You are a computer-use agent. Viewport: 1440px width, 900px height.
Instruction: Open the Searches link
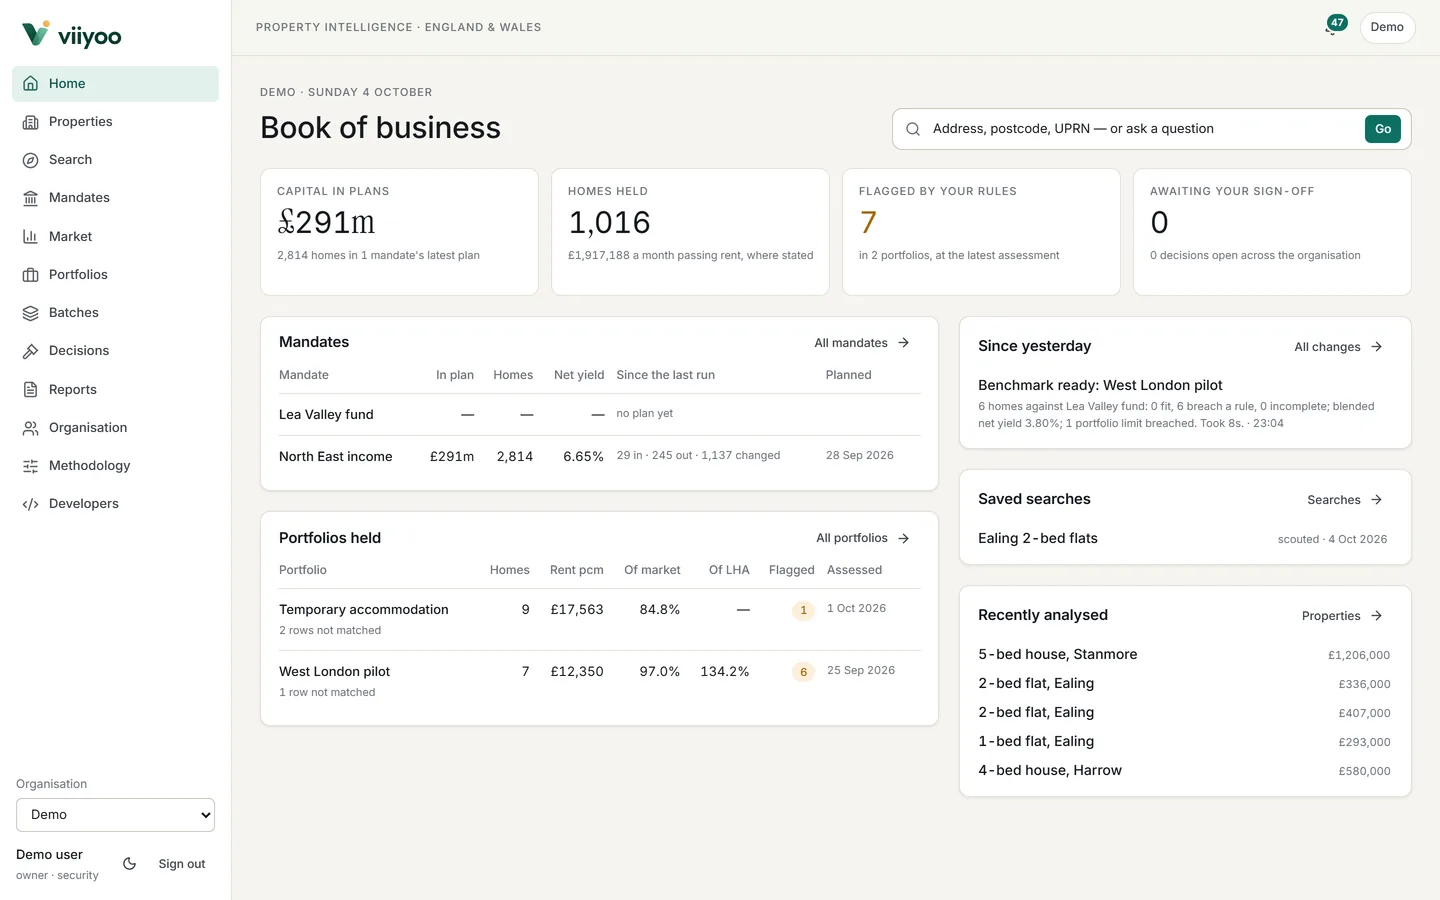pyautogui.click(x=1345, y=500)
